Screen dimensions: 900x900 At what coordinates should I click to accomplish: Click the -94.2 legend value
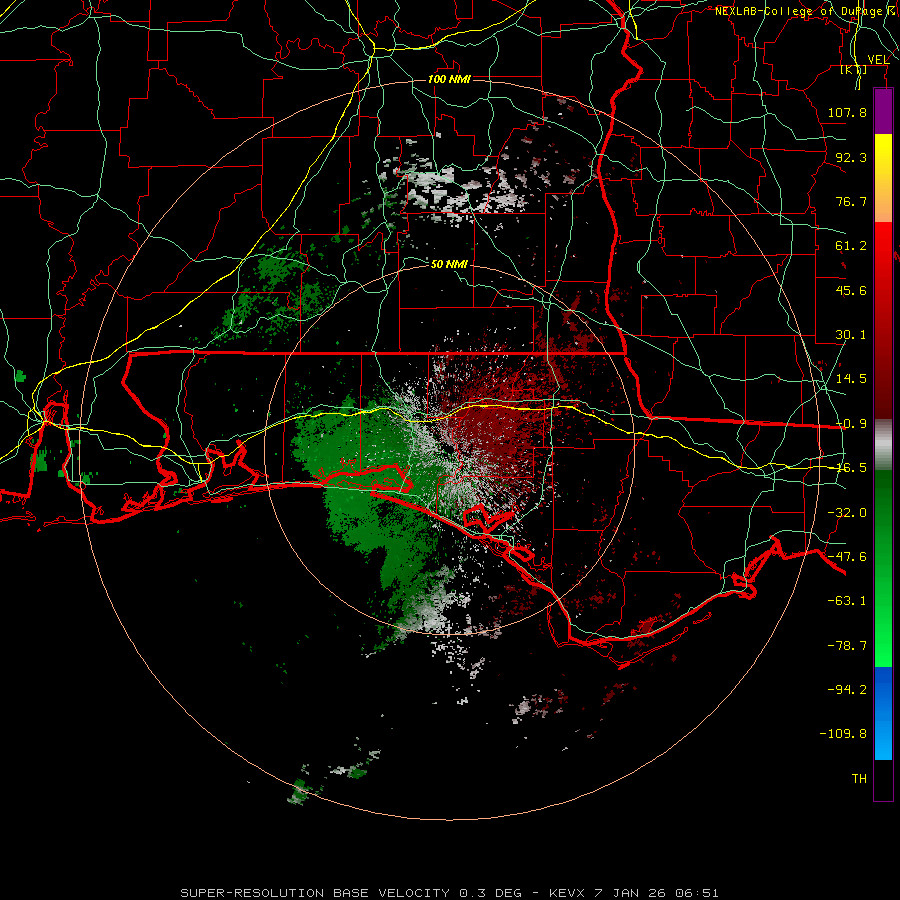pyautogui.click(x=847, y=690)
